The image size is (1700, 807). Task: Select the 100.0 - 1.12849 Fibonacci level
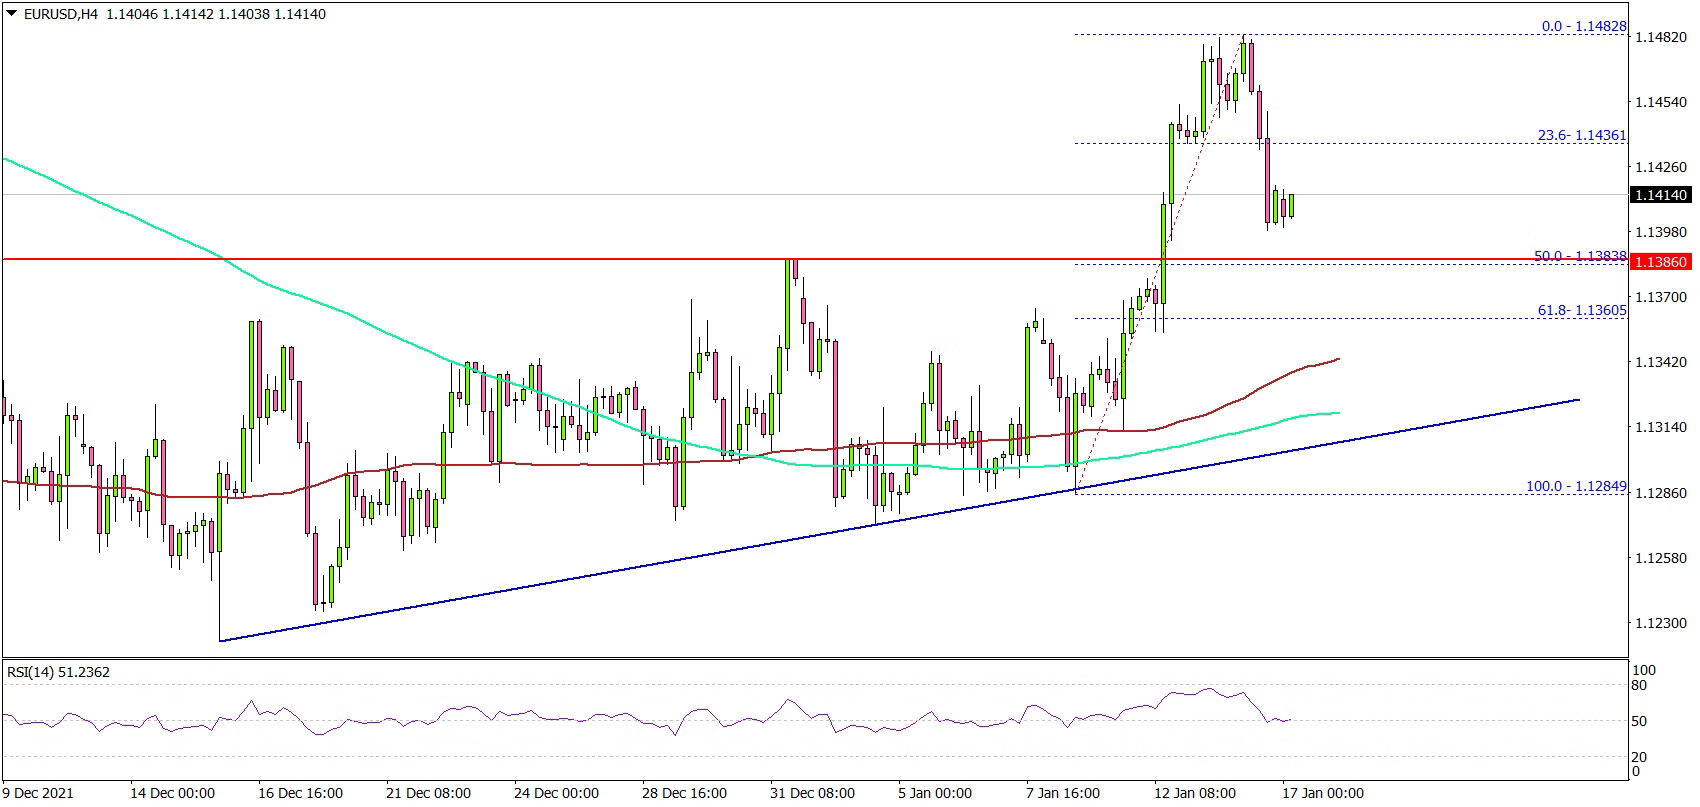(1577, 487)
